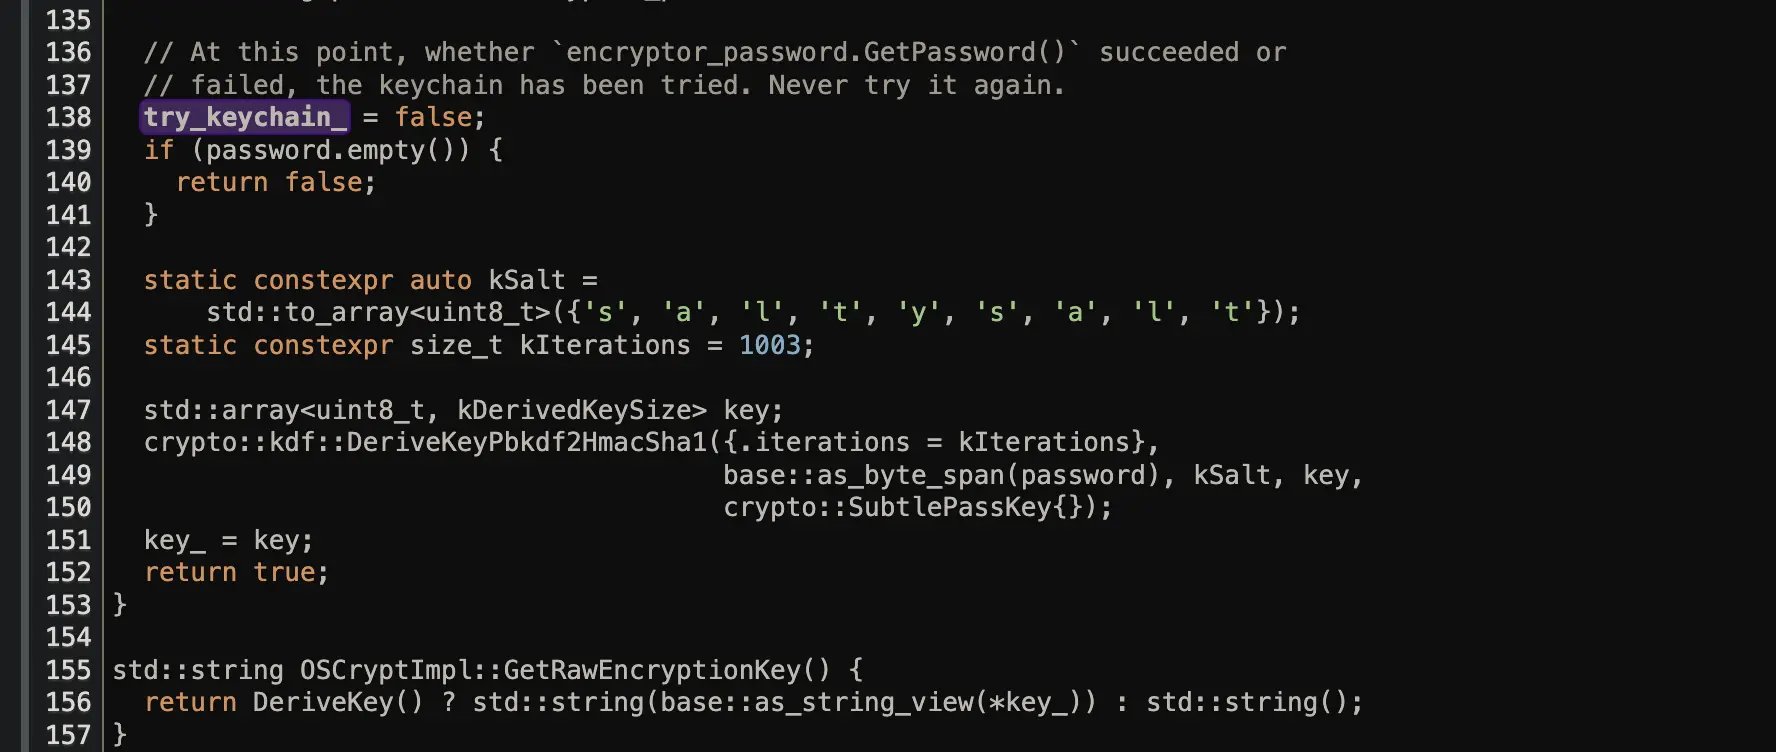The width and height of the screenshot is (1776, 752).
Task: Click the DeriveKeyPbkdf2HmacSha1 function name
Action: coord(526,442)
